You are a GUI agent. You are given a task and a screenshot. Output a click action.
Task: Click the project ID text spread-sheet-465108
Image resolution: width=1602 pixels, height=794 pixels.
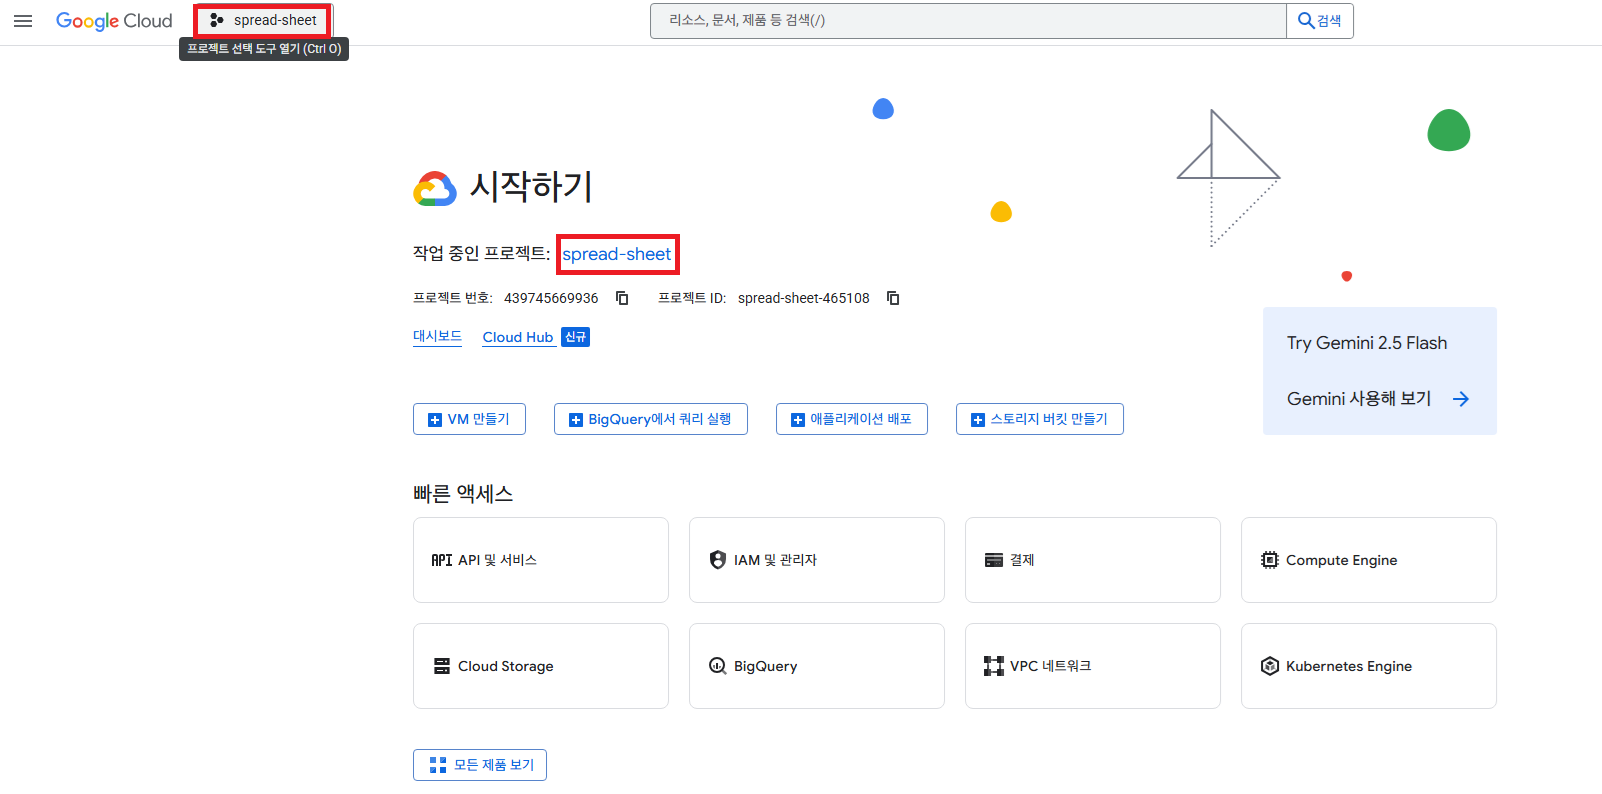[x=804, y=298]
